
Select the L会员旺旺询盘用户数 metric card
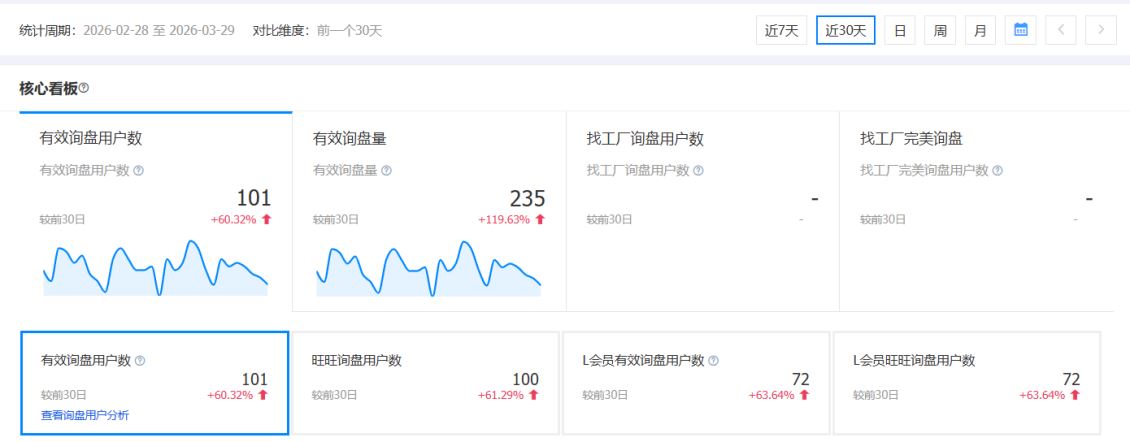[966, 383]
